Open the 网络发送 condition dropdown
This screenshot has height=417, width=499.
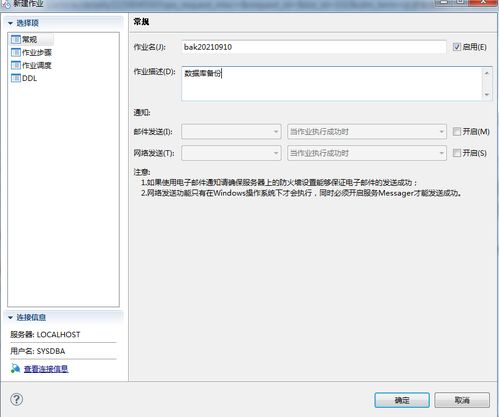367,153
